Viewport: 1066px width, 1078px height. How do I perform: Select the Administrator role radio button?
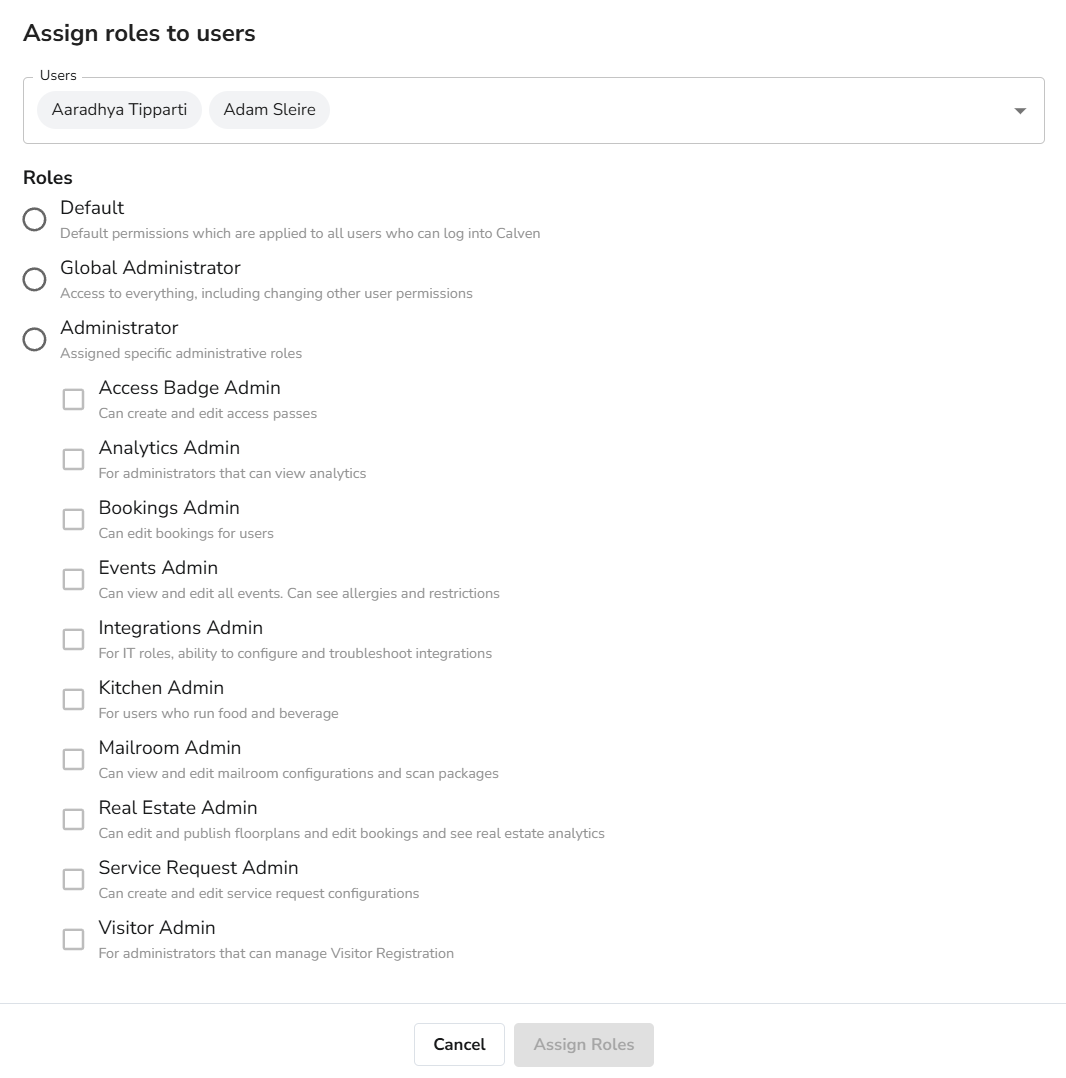[35, 340]
